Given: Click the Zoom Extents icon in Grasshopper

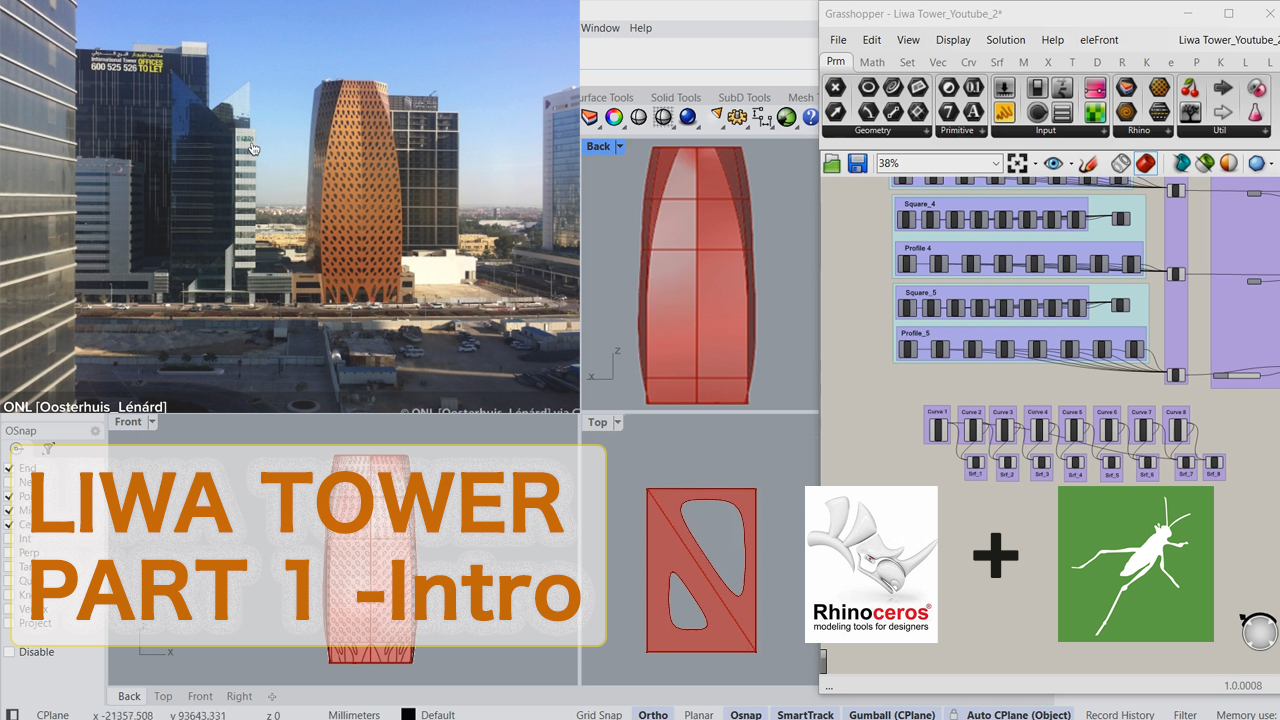Looking at the screenshot, I should pos(1018,163).
